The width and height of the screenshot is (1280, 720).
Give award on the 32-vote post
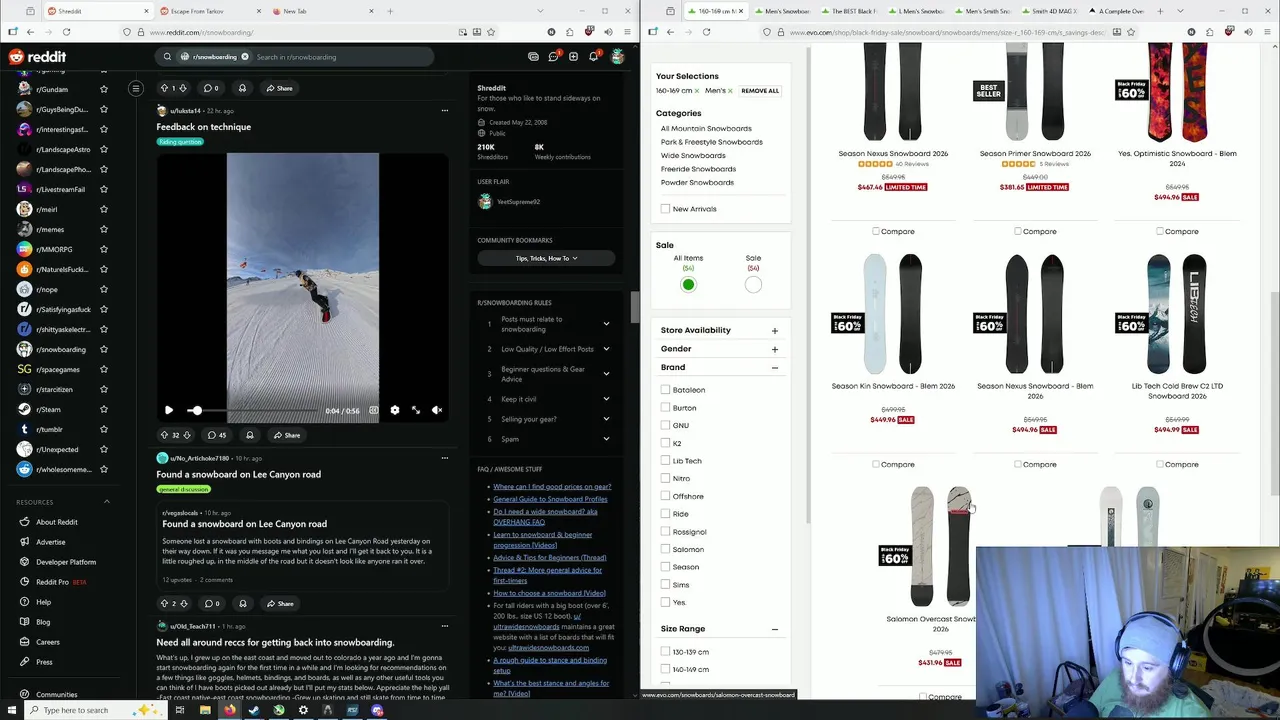click(250, 435)
